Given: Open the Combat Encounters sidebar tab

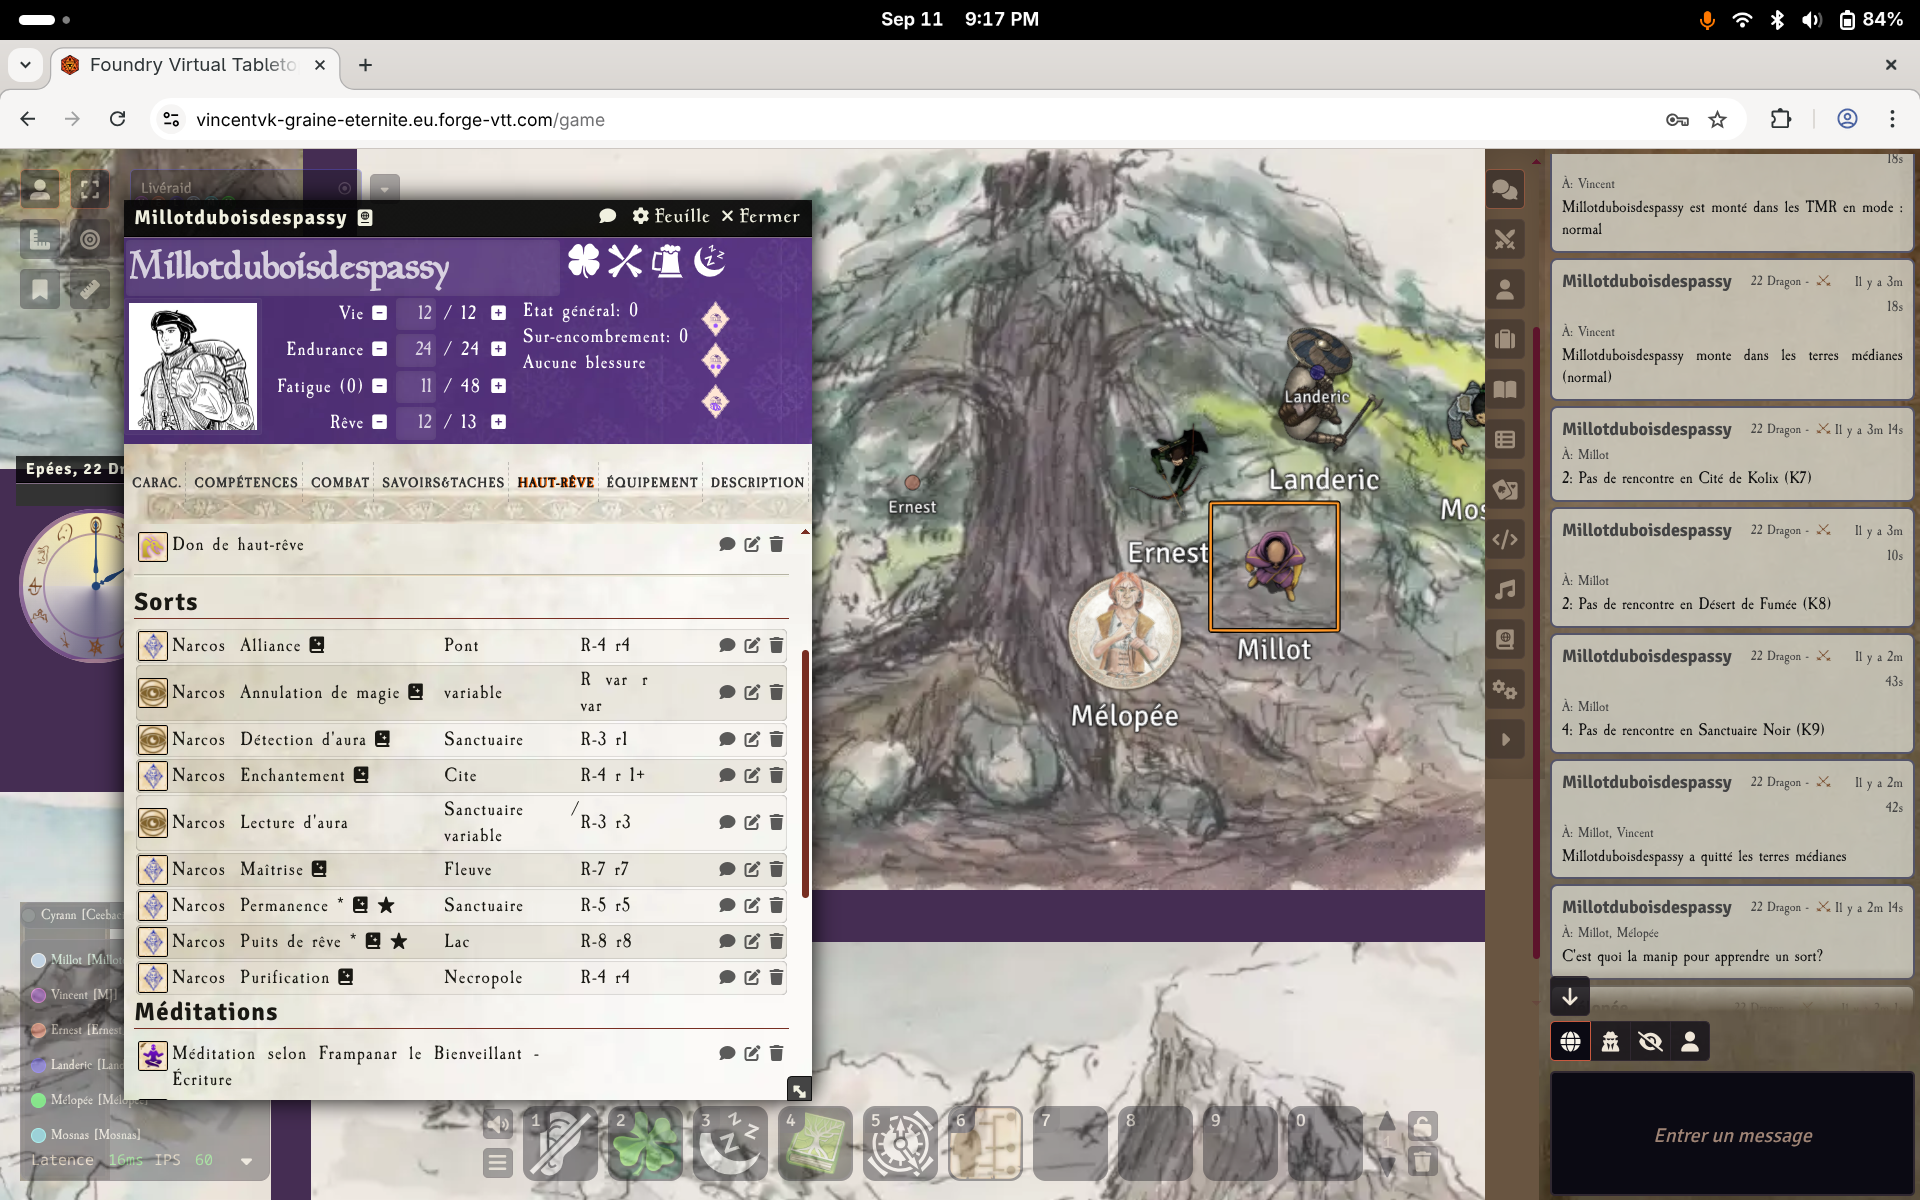Looking at the screenshot, I should (x=1505, y=240).
